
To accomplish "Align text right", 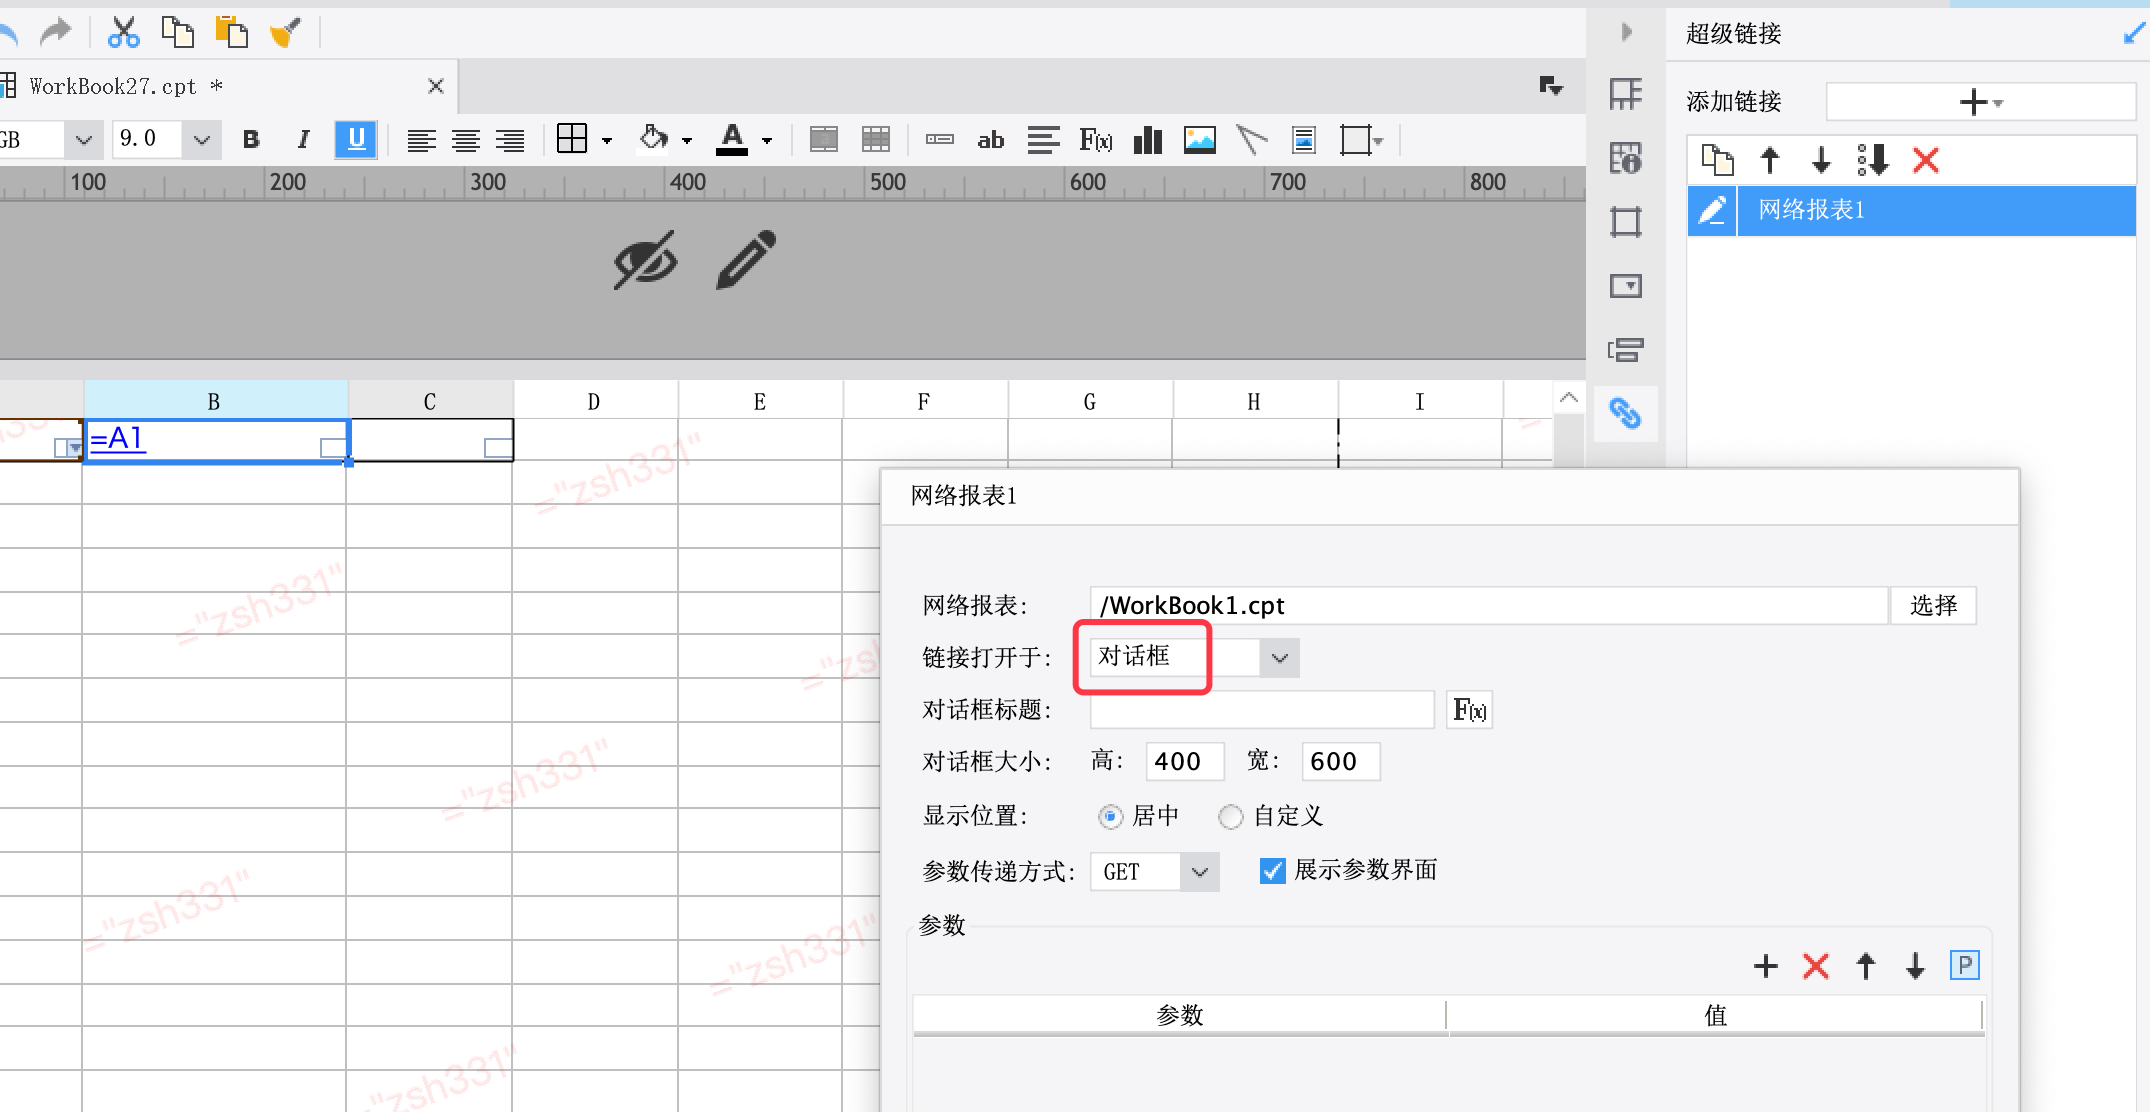I will pos(510,140).
